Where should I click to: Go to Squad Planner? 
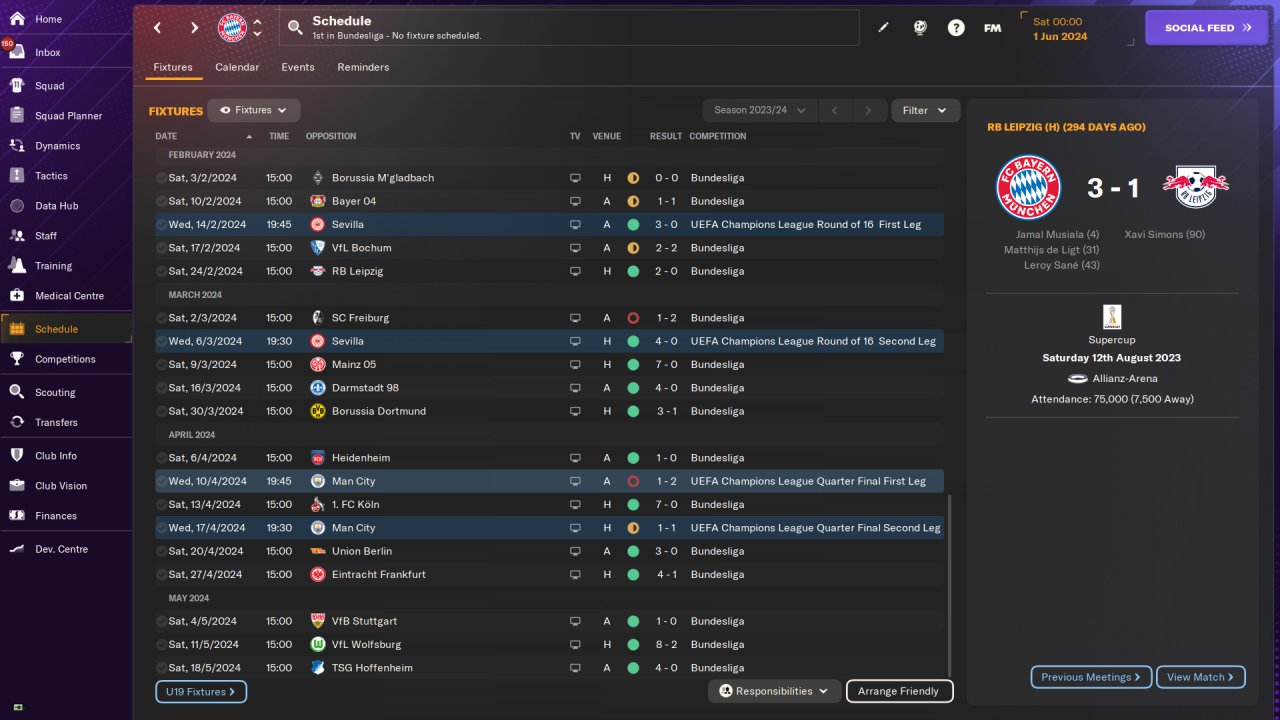pyautogui.click(x=68, y=116)
